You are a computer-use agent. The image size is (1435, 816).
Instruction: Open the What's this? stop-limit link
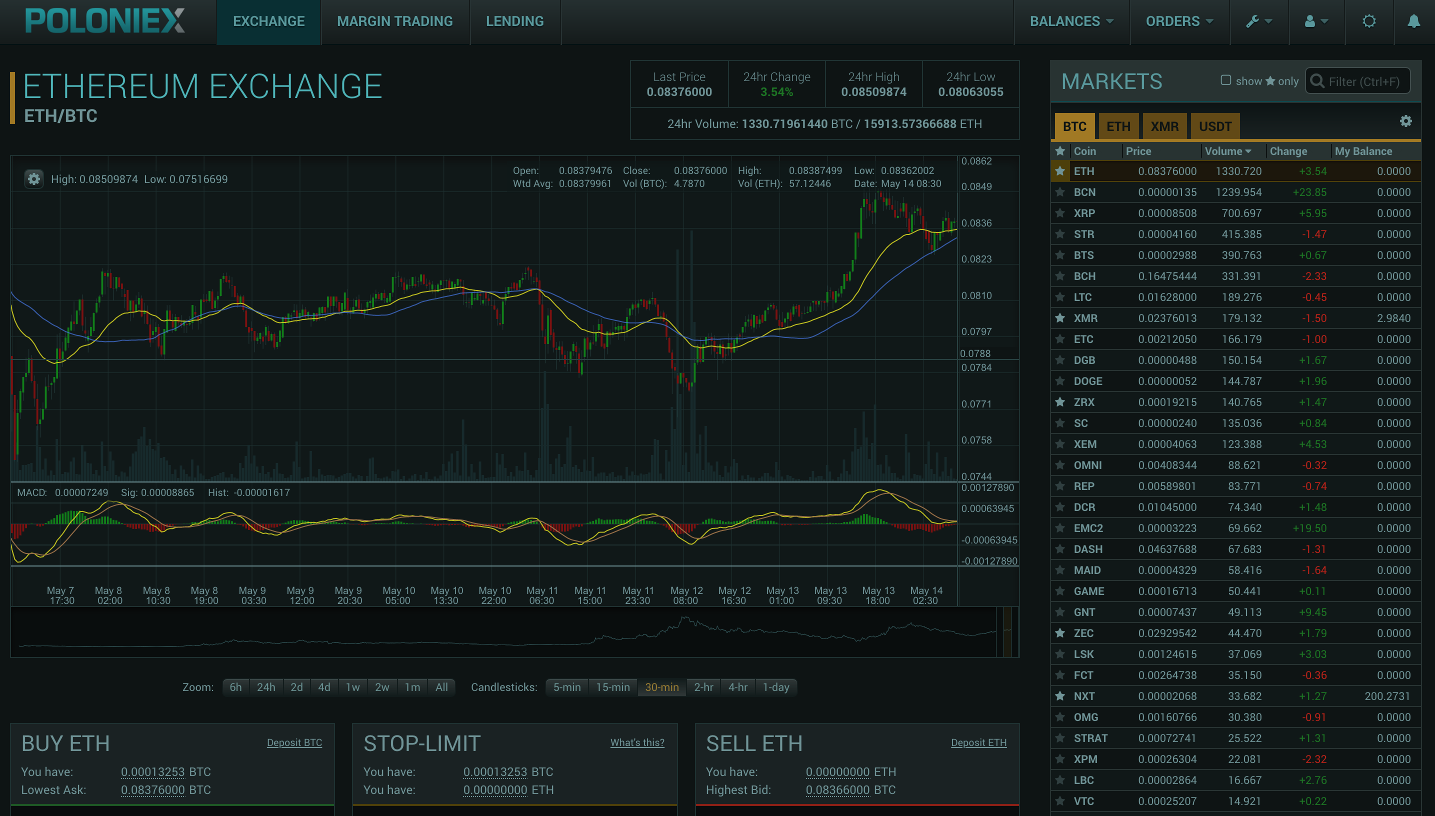point(638,743)
